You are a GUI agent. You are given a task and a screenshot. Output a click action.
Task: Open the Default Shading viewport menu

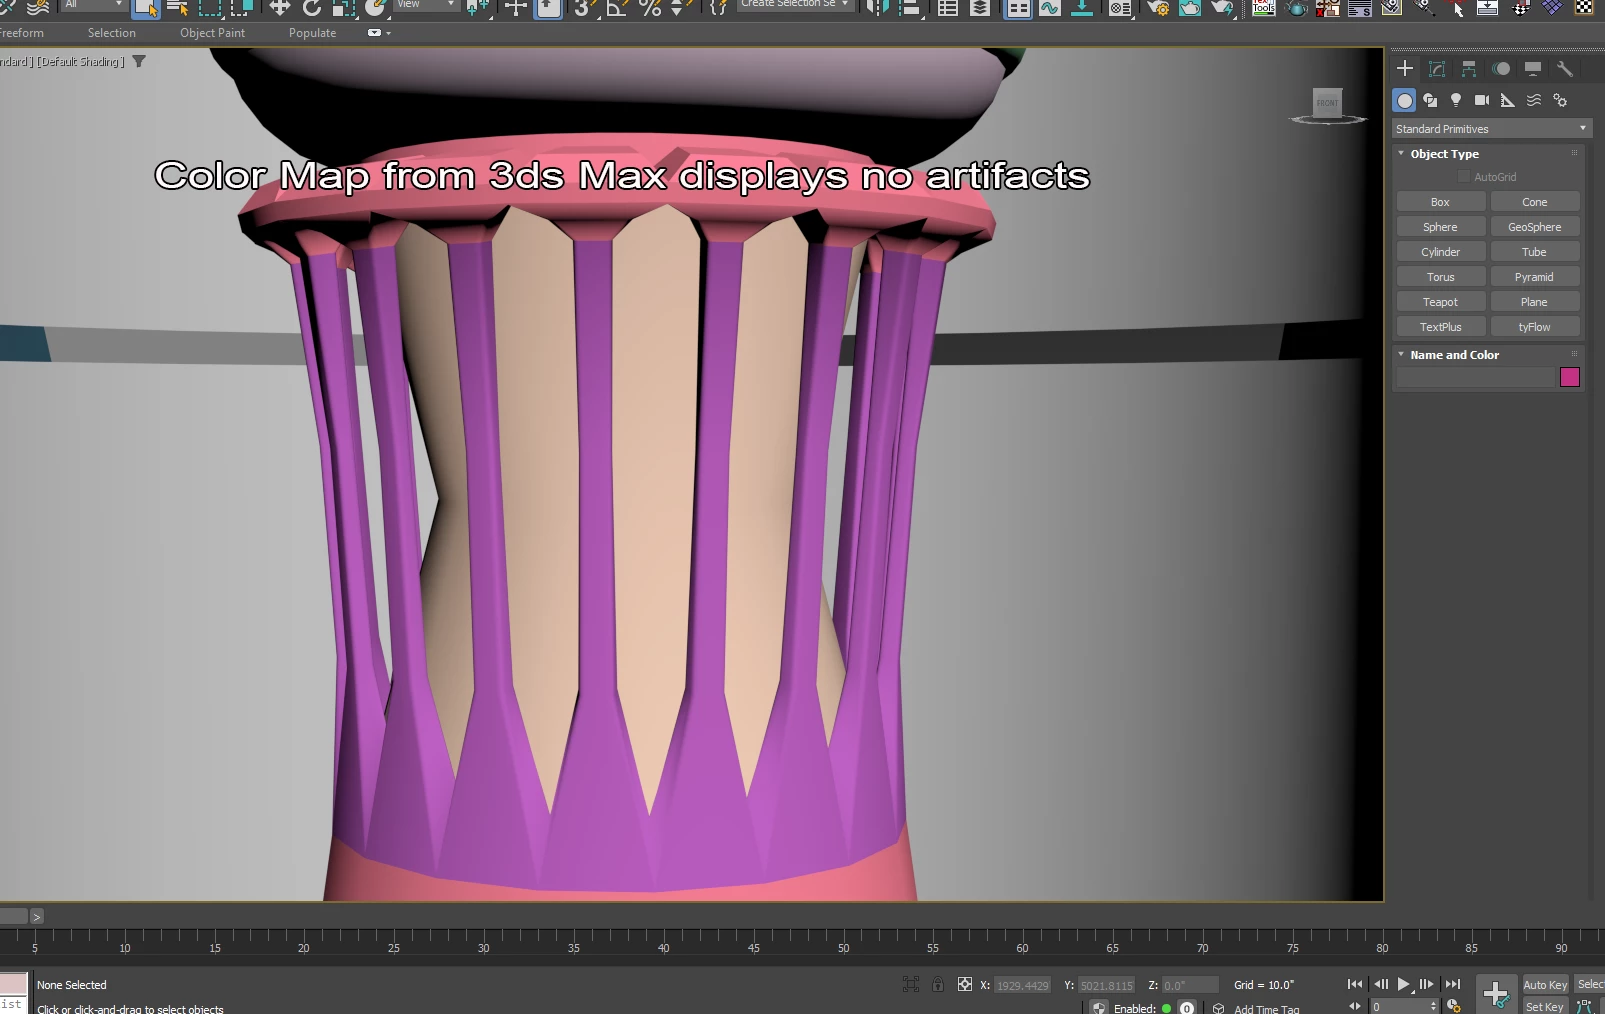pyautogui.click(x=81, y=62)
